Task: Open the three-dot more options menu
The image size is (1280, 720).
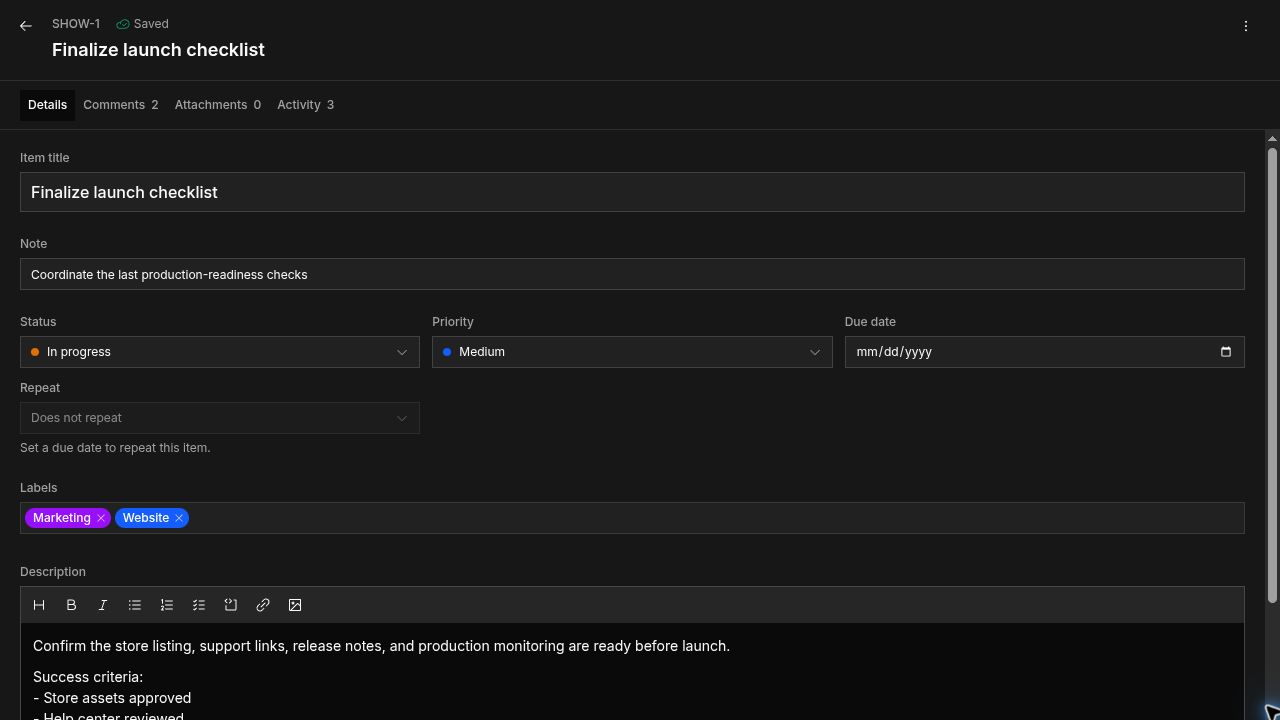Action: (1246, 26)
